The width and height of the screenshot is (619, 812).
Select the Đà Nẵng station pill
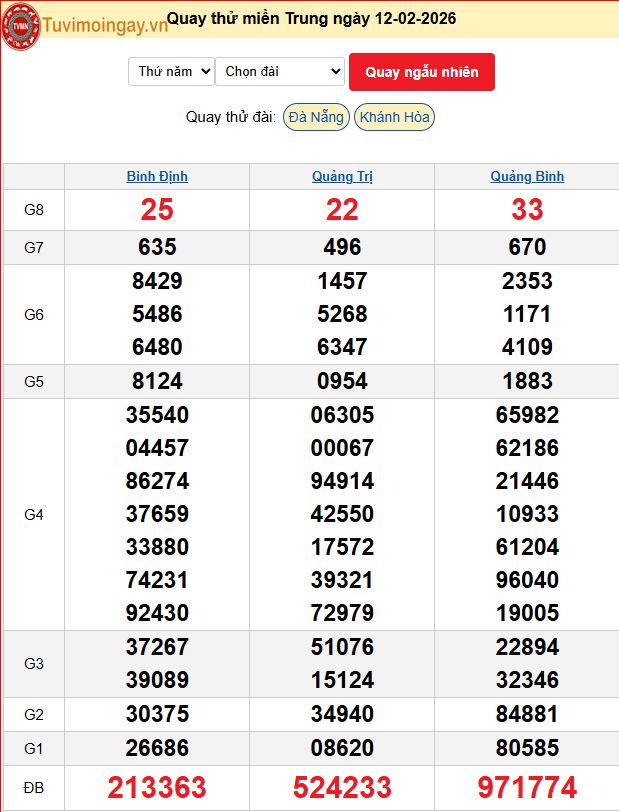click(315, 117)
